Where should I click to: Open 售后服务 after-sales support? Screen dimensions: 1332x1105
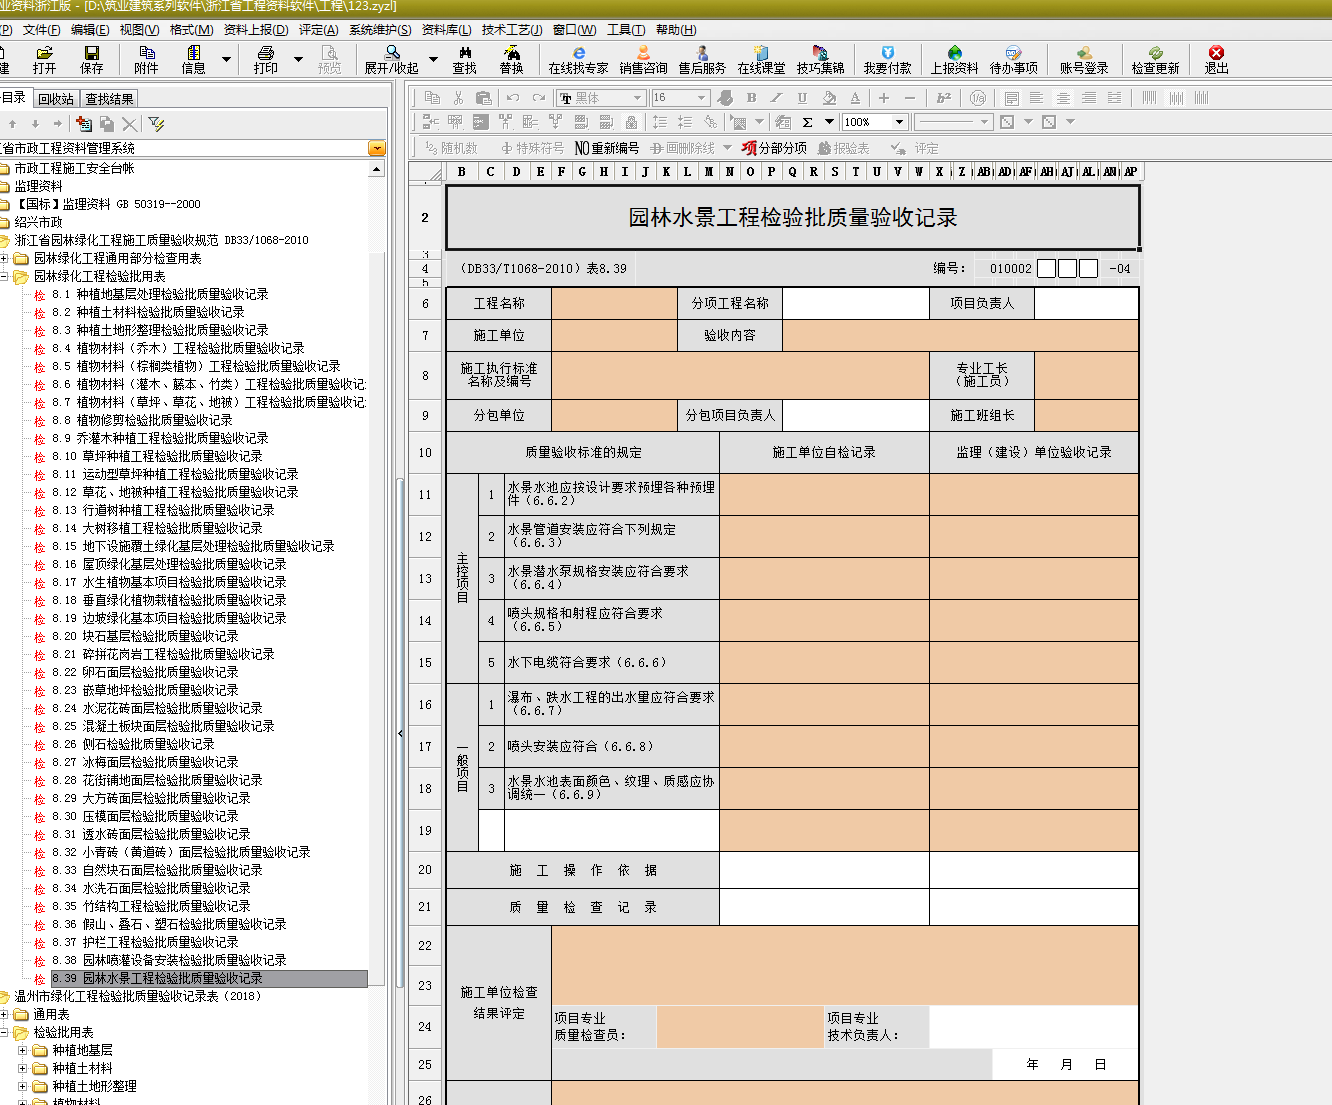click(x=702, y=60)
